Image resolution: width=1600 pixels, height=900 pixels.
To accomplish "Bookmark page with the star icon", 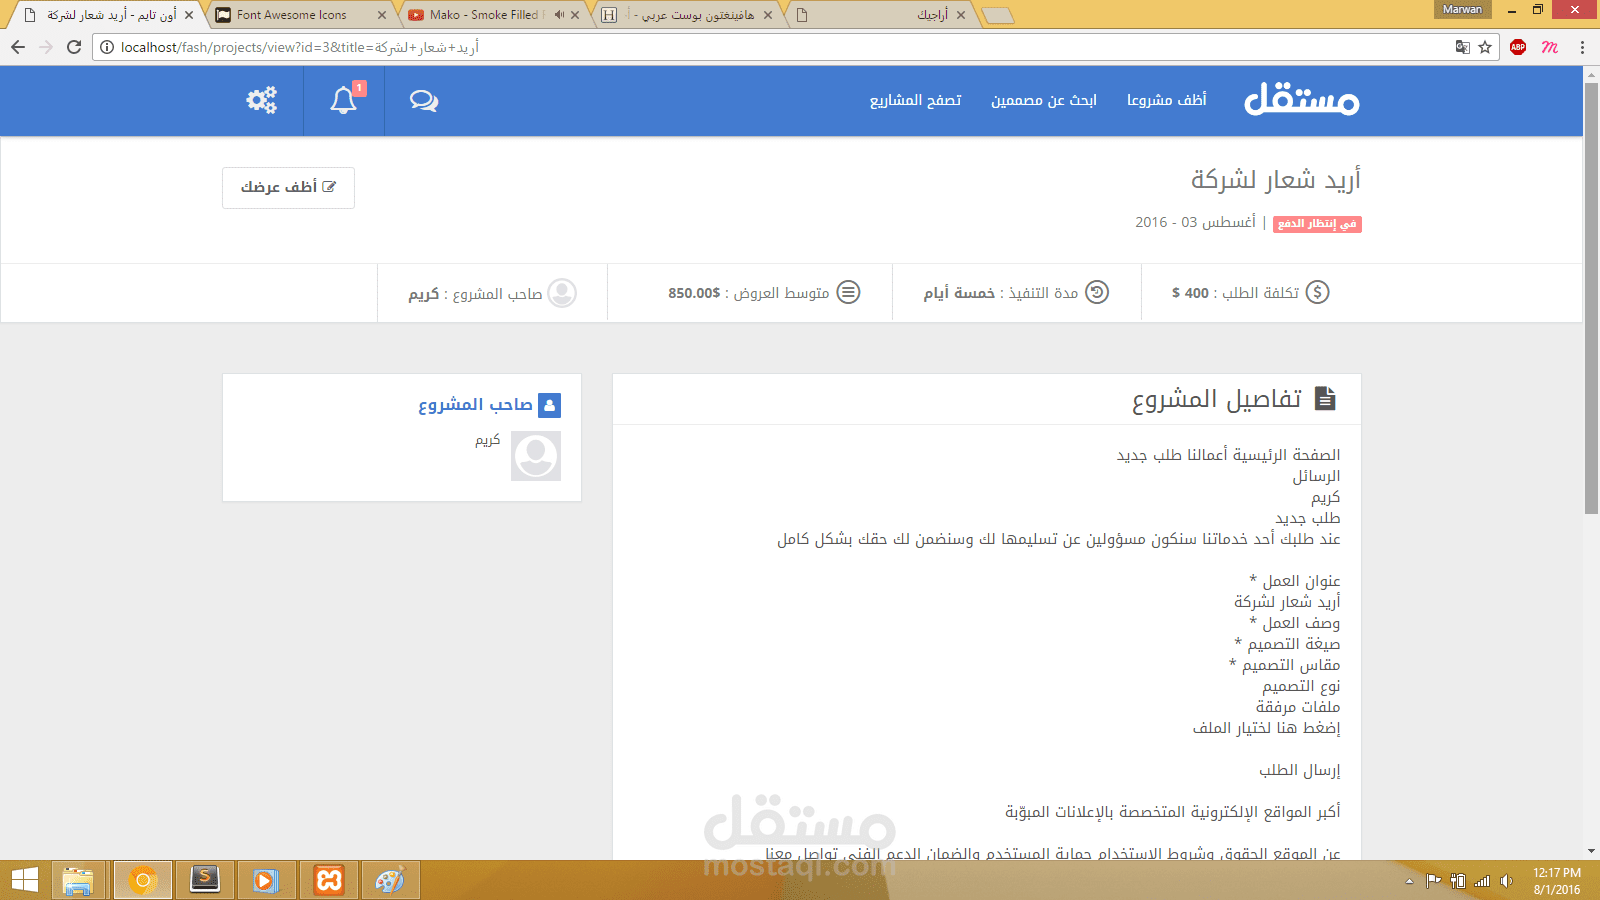I will (1485, 47).
